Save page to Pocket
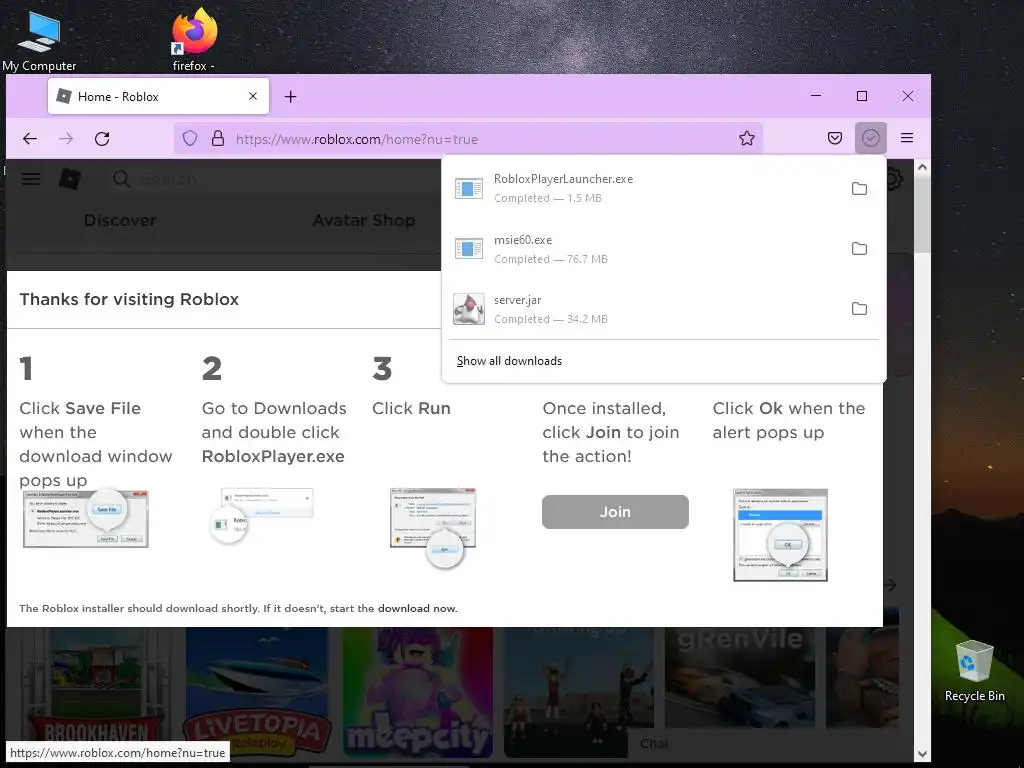 coord(835,138)
